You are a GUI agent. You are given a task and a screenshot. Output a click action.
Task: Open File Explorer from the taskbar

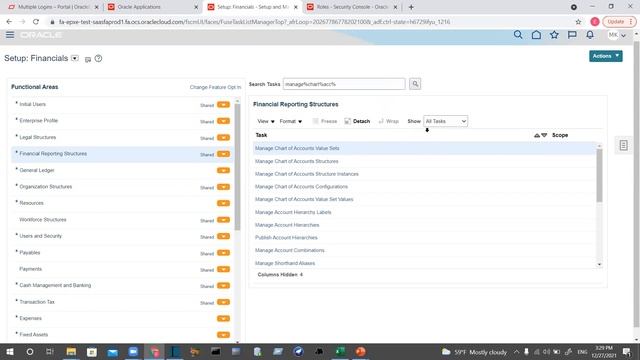[x=71, y=351]
